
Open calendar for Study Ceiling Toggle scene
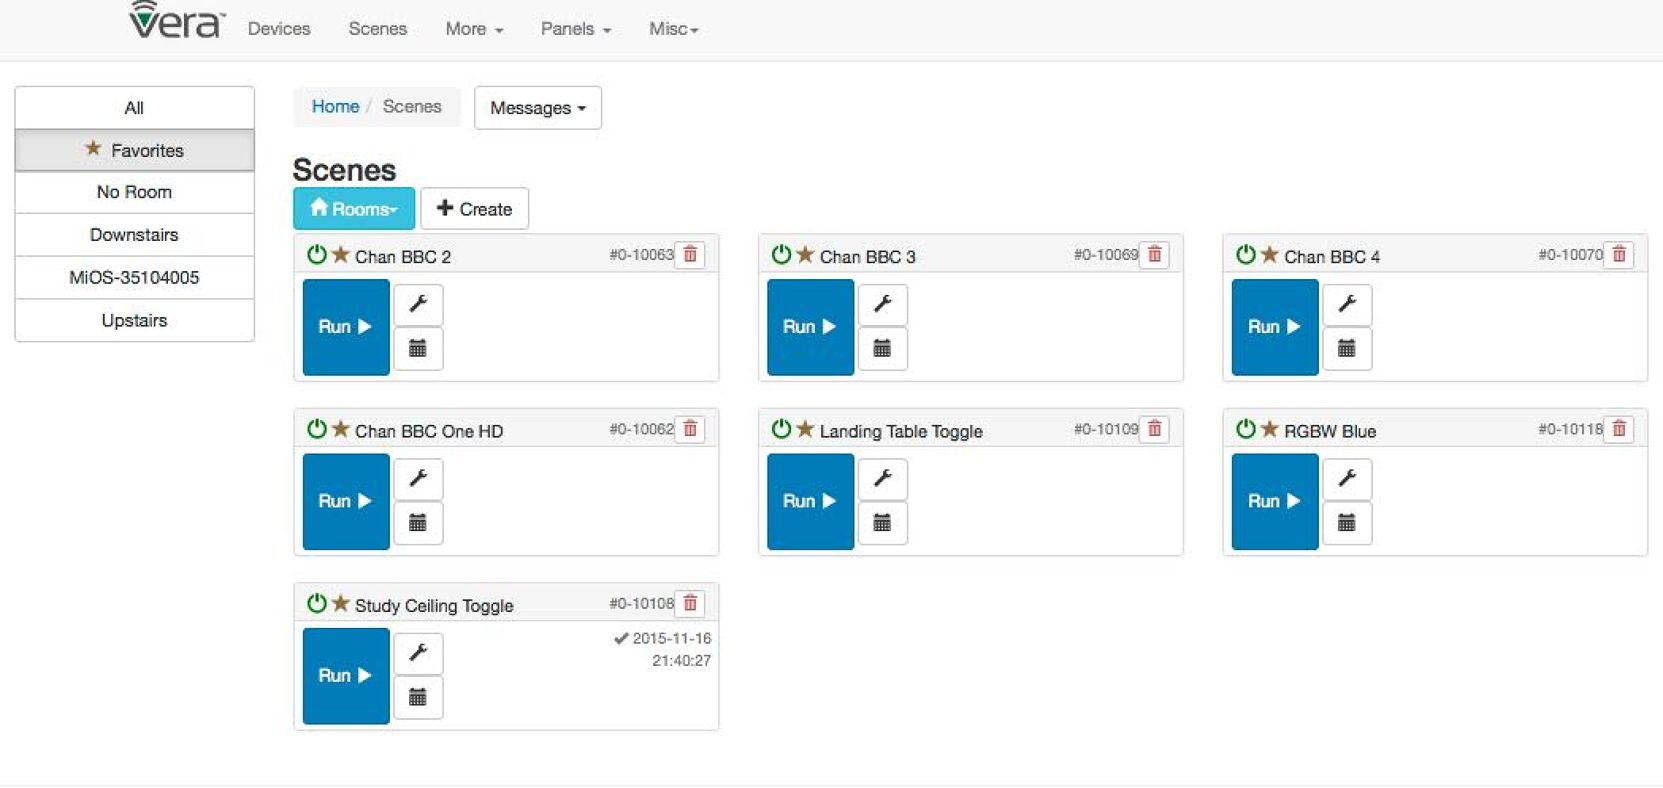[x=418, y=697]
